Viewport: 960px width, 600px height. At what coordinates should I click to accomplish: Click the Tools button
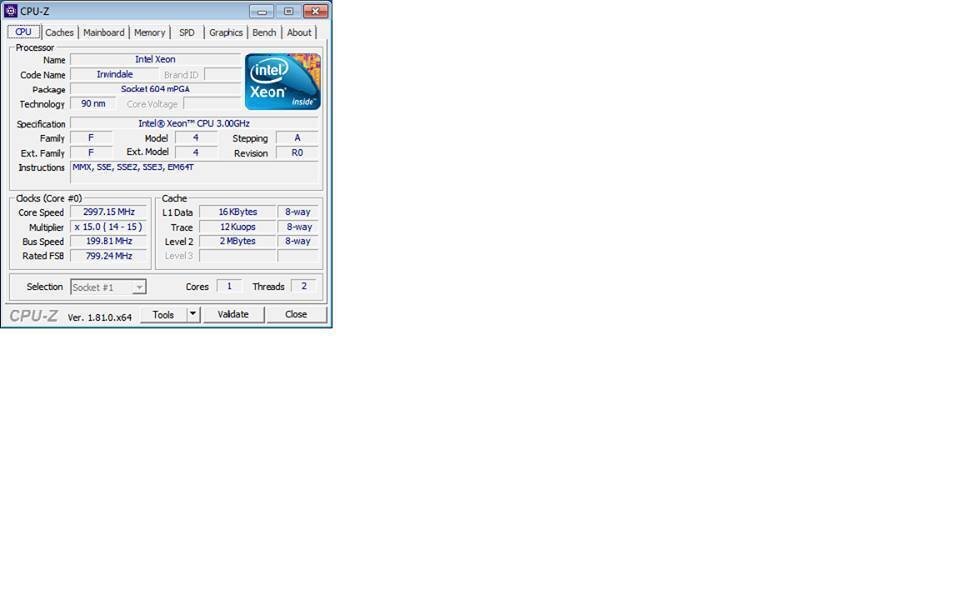coord(163,315)
